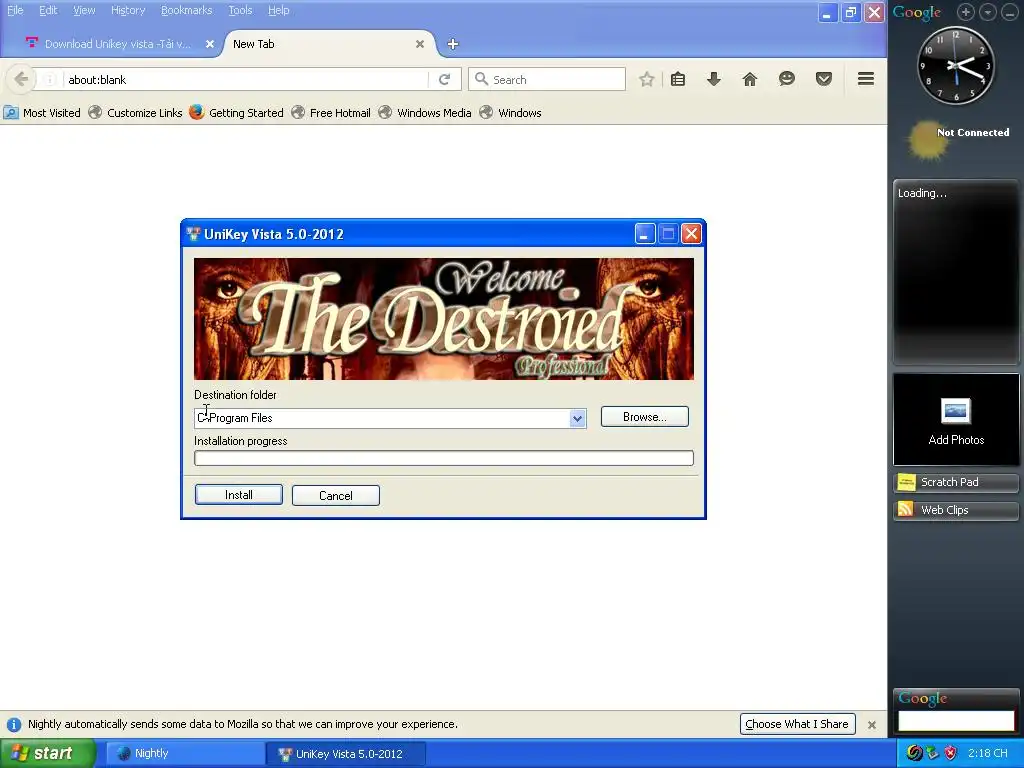Screen dimensions: 1024x768
Task: Click the Firefox back arrow button
Action: (x=20, y=79)
